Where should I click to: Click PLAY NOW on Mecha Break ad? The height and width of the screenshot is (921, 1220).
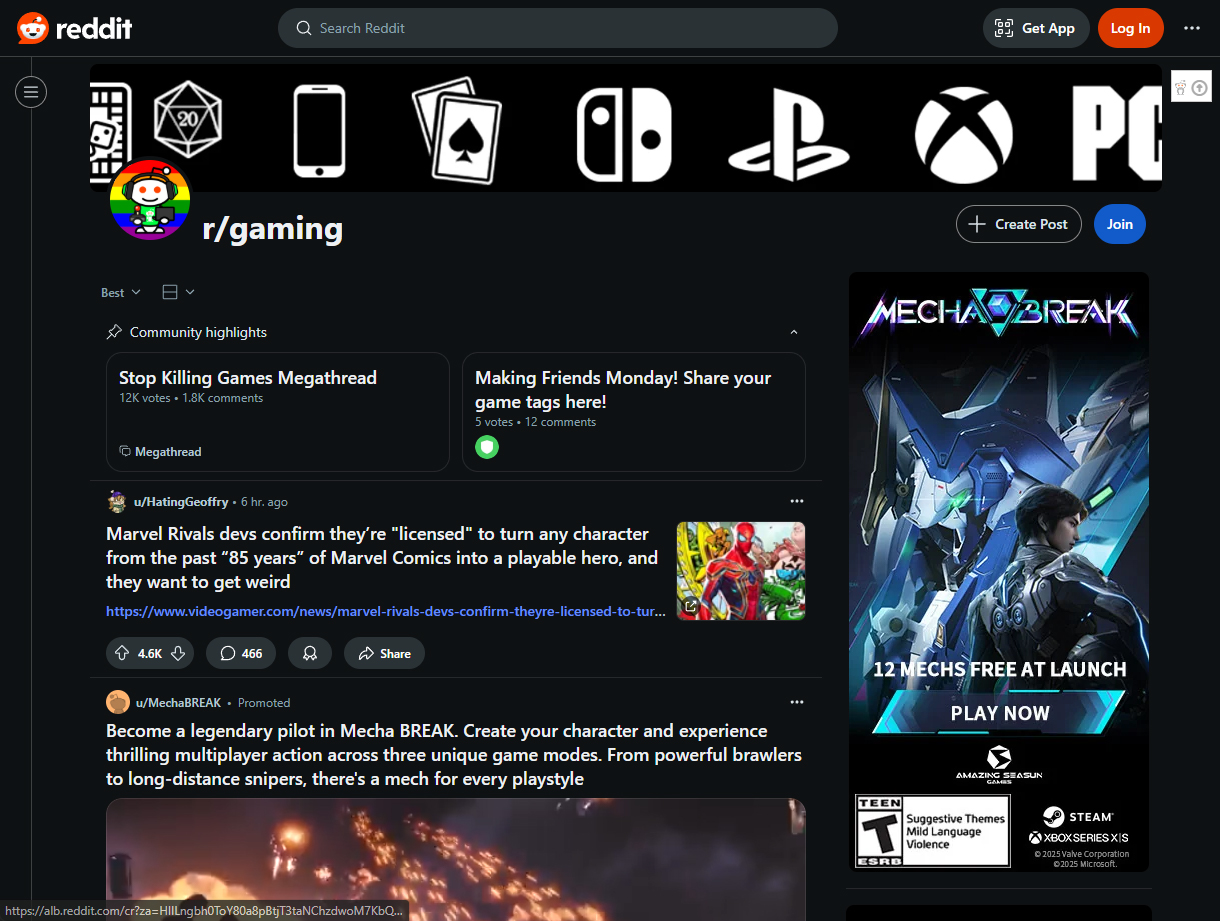coord(1000,713)
